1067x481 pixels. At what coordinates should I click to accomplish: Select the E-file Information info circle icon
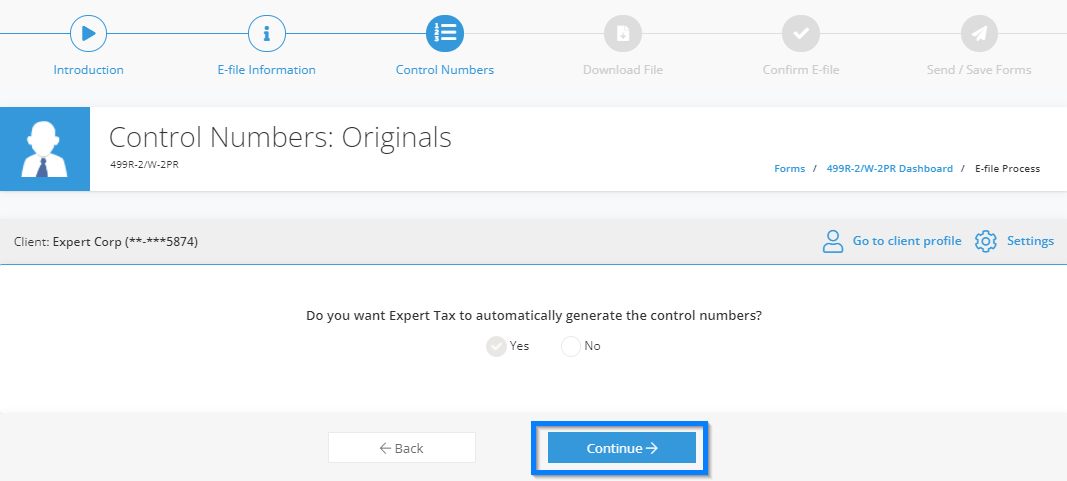click(x=267, y=33)
